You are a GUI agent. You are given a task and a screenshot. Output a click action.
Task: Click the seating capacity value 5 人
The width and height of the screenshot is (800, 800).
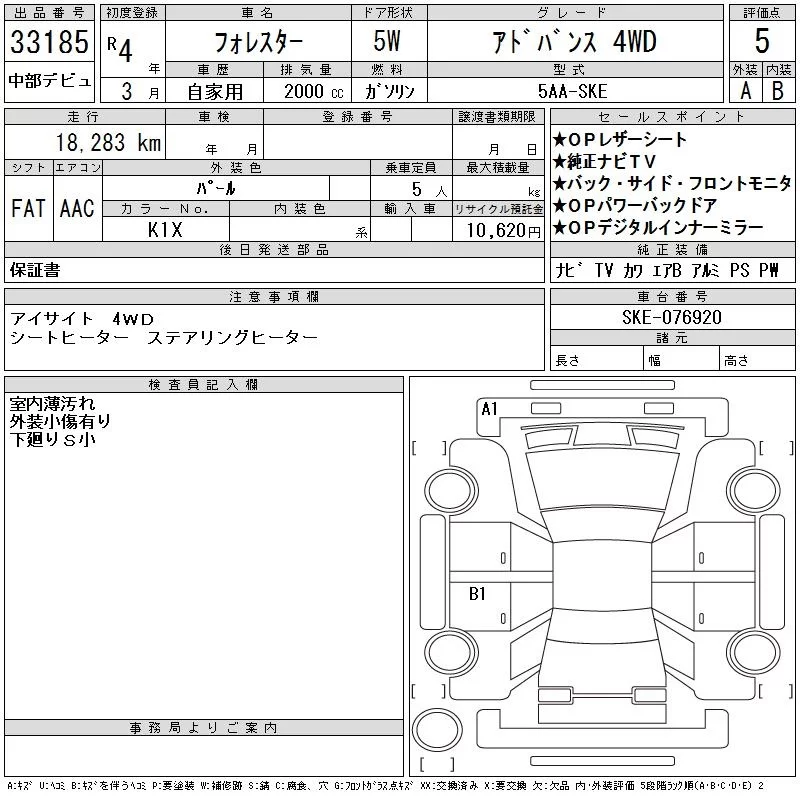click(429, 190)
